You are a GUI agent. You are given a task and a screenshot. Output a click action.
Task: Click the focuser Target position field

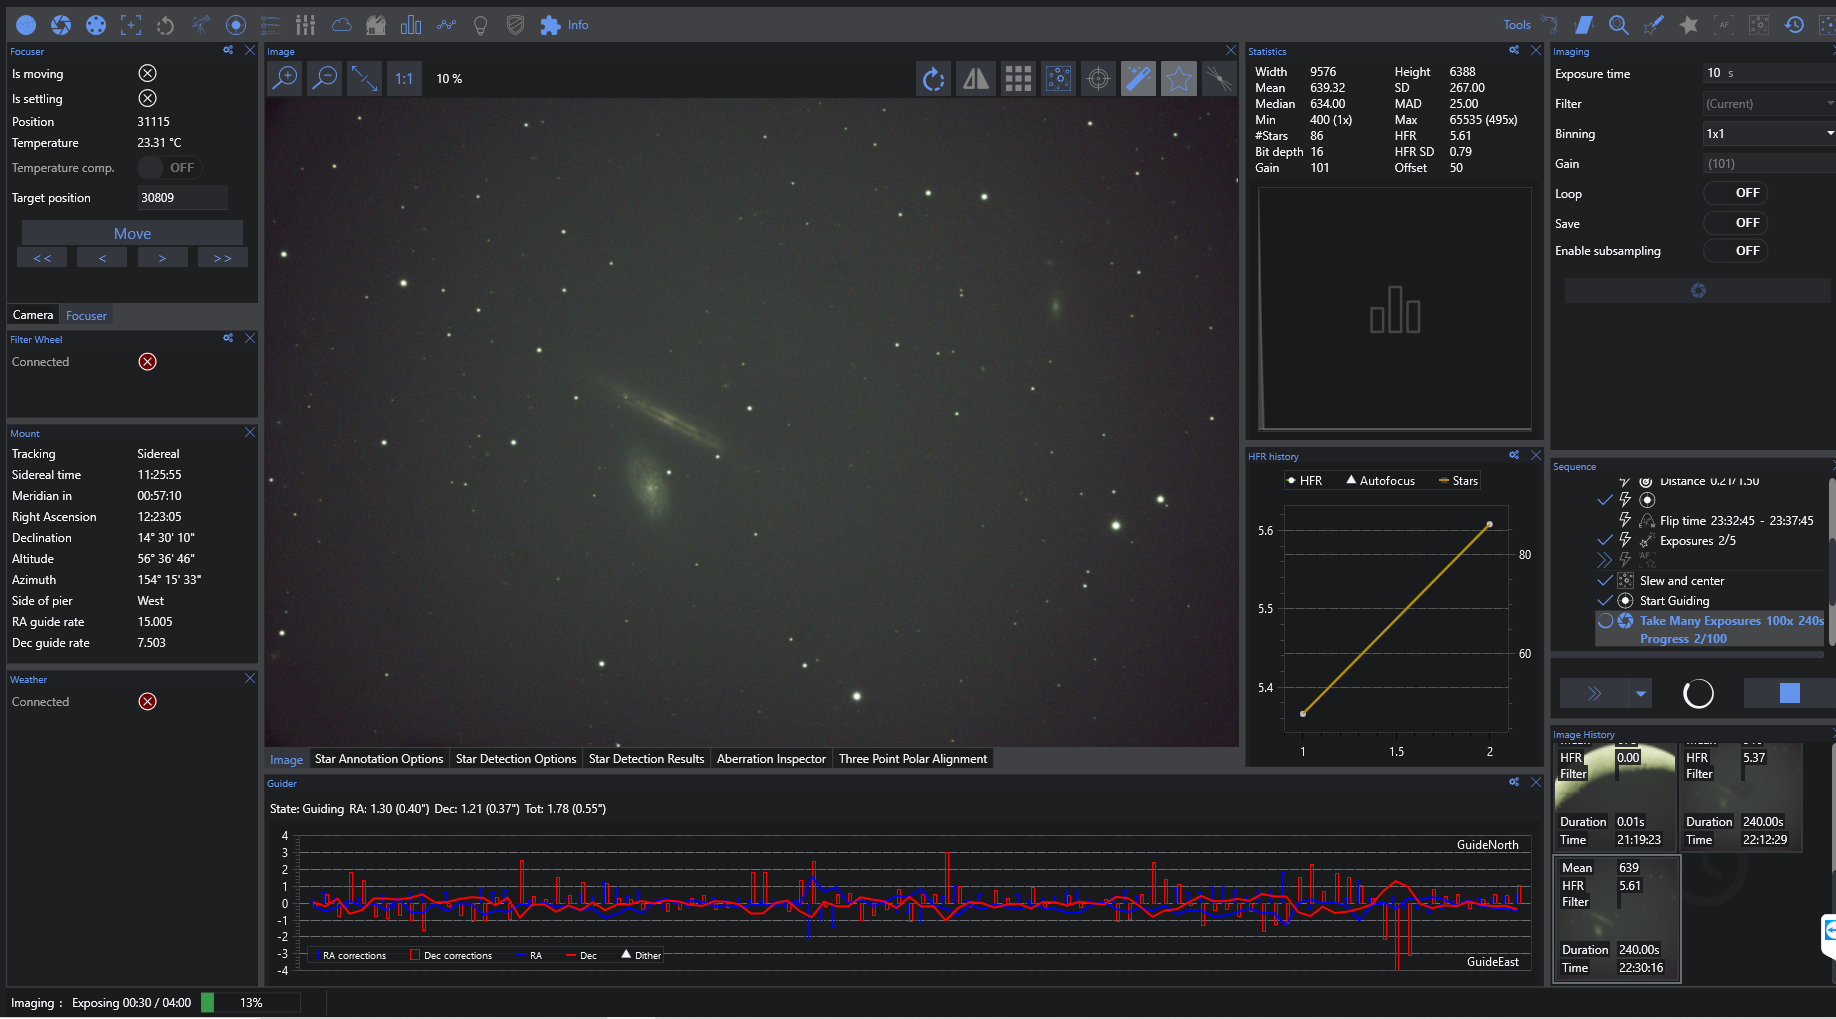pyautogui.click(x=181, y=198)
